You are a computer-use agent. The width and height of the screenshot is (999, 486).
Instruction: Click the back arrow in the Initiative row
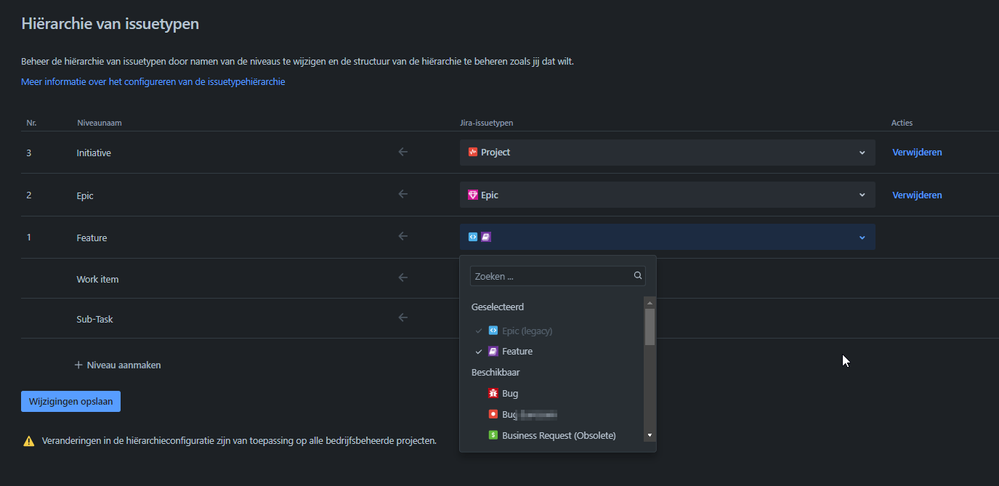(403, 152)
